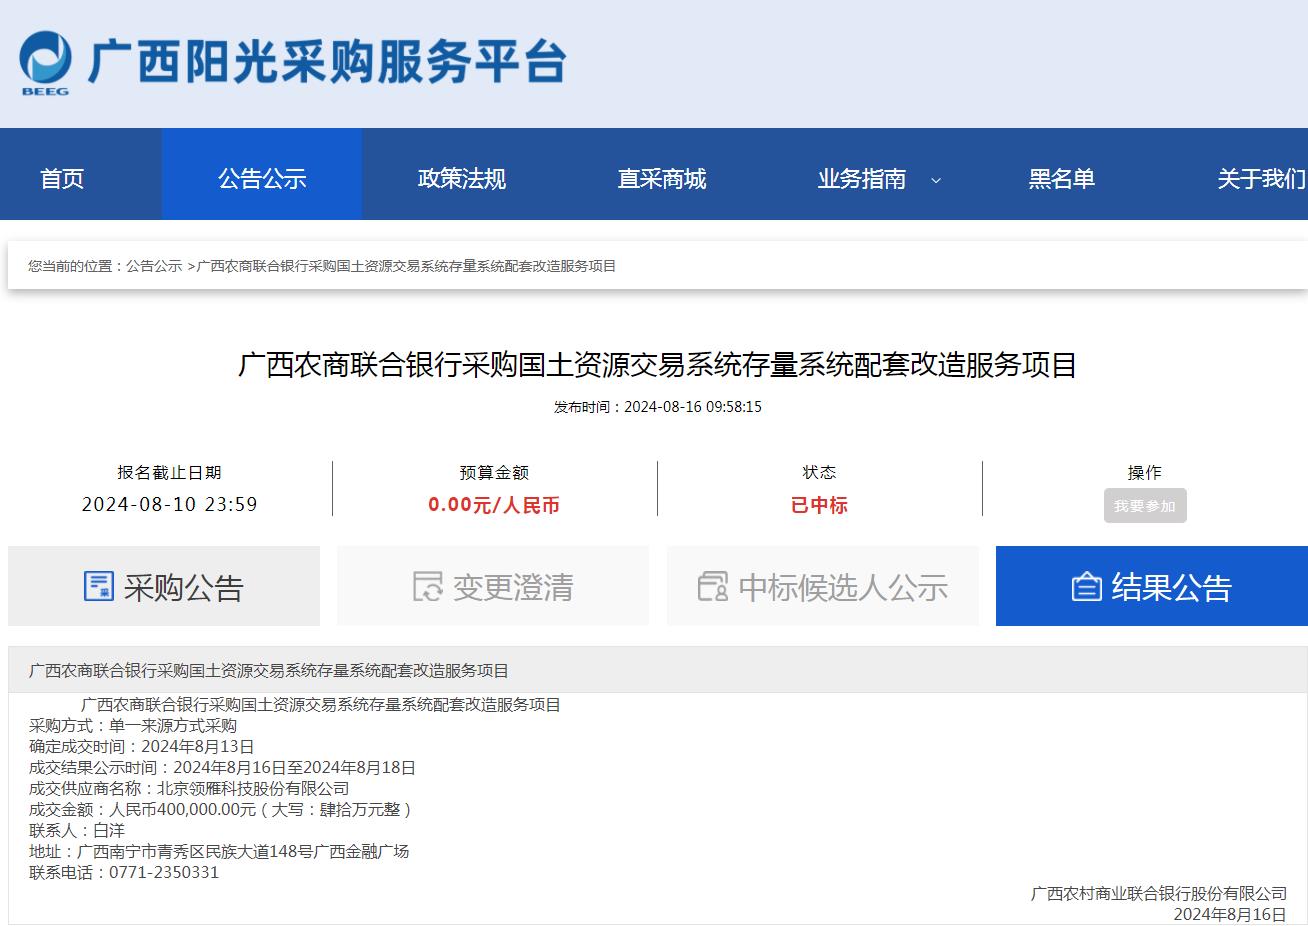Switch to the 采购公告 tab
1308x926 pixels.
tap(164, 586)
